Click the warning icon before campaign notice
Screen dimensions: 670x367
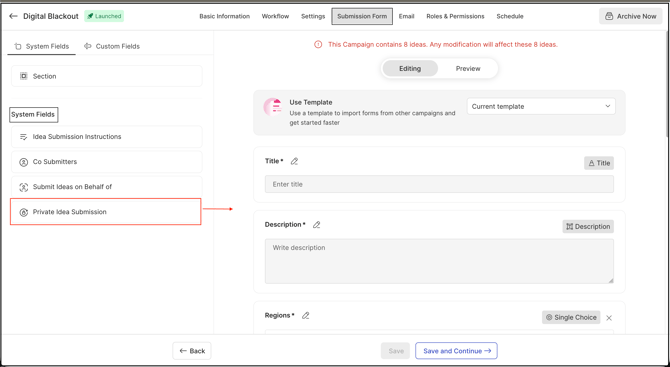click(318, 44)
